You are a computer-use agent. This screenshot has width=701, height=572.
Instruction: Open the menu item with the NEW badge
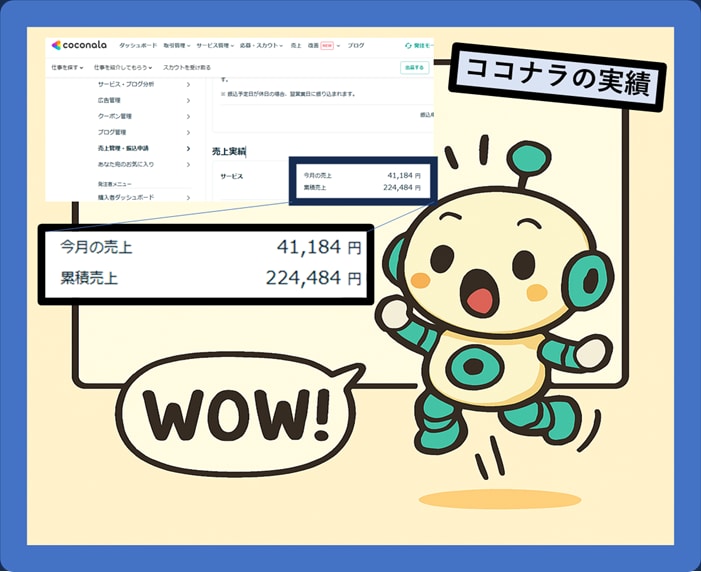pos(324,46)
